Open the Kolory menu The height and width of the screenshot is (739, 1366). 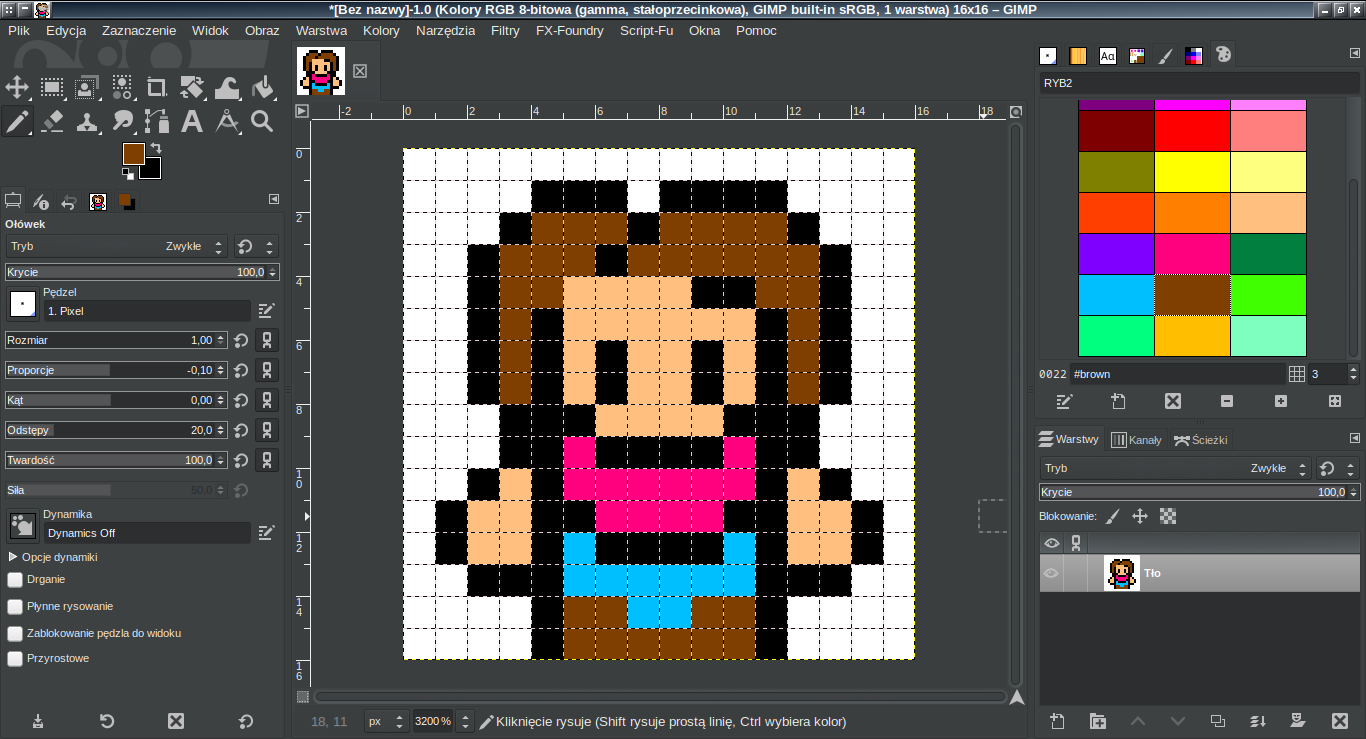click(381, 30)
